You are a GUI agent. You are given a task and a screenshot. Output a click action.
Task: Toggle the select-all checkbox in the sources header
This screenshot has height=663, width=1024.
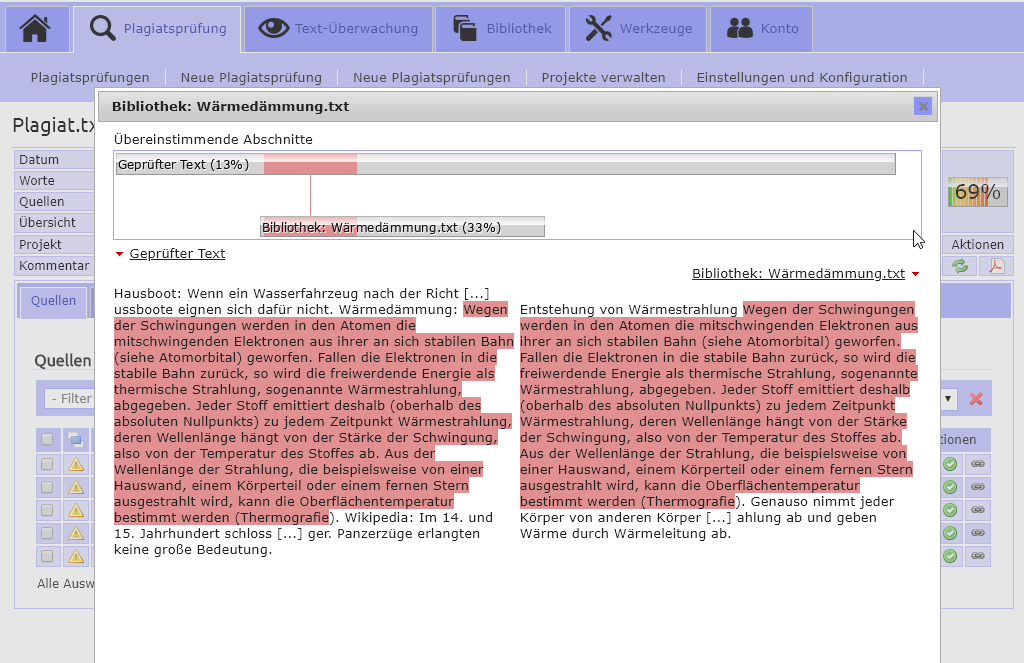tap(47, 440)
